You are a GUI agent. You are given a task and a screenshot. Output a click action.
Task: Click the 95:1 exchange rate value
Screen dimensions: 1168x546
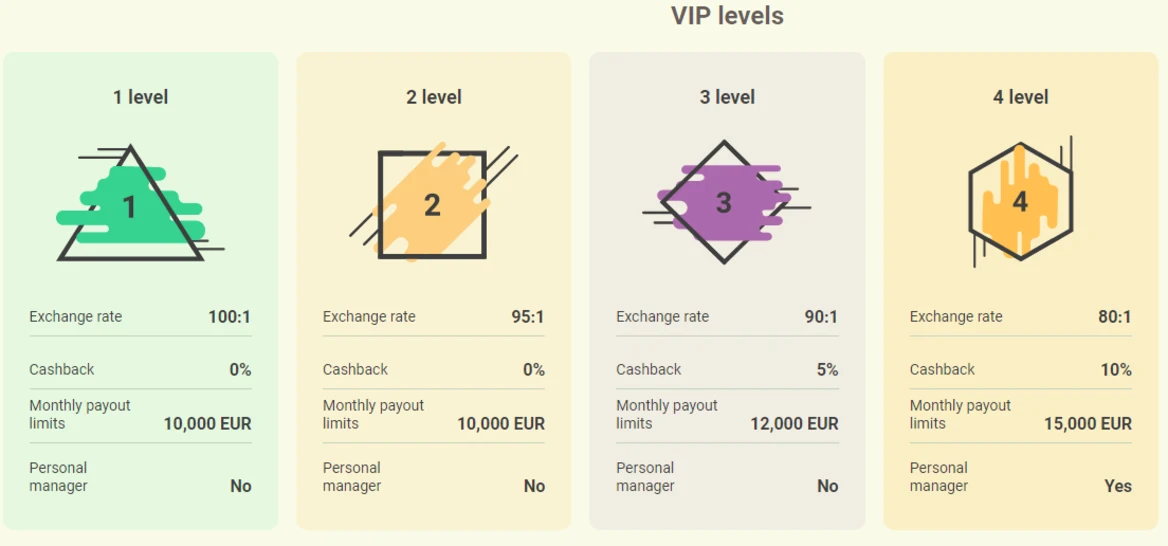pos(528,317)
